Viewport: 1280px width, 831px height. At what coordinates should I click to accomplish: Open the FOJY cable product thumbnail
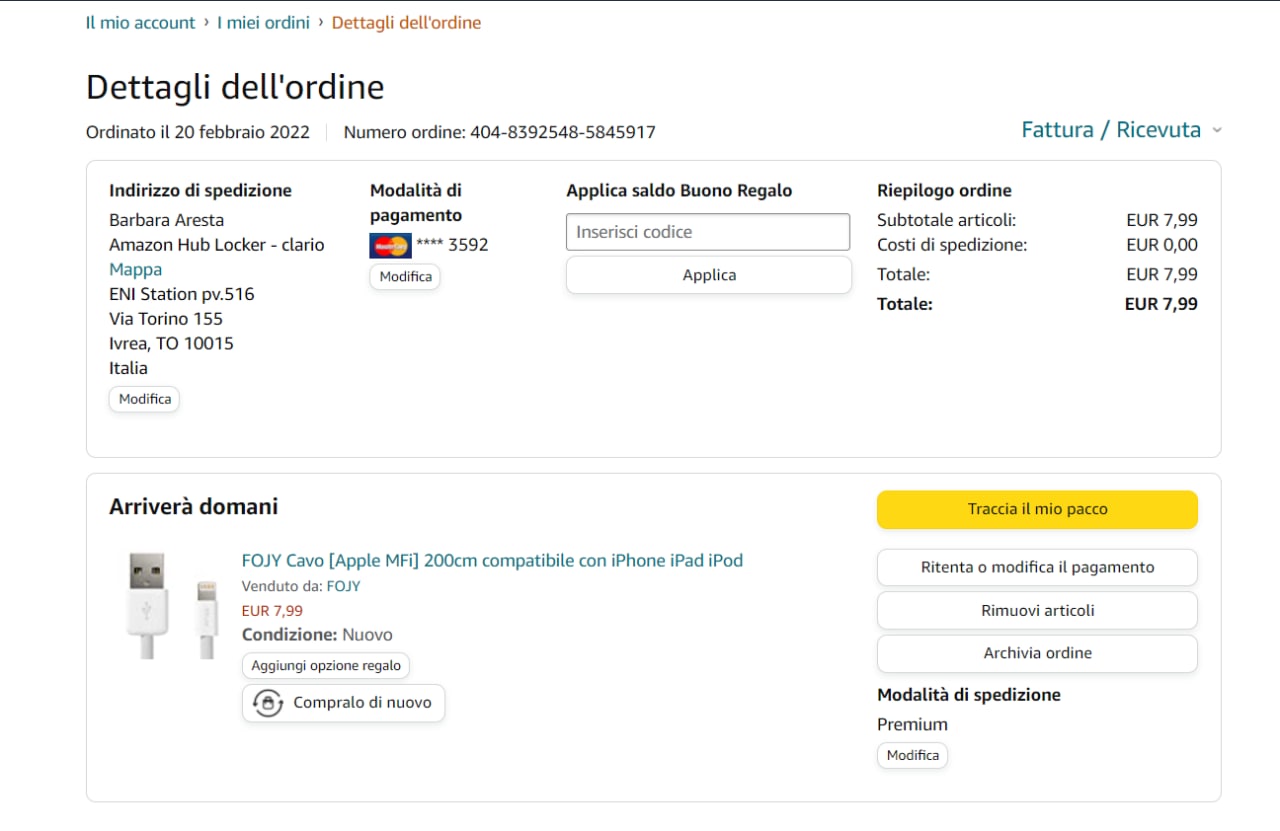[172, 605]
